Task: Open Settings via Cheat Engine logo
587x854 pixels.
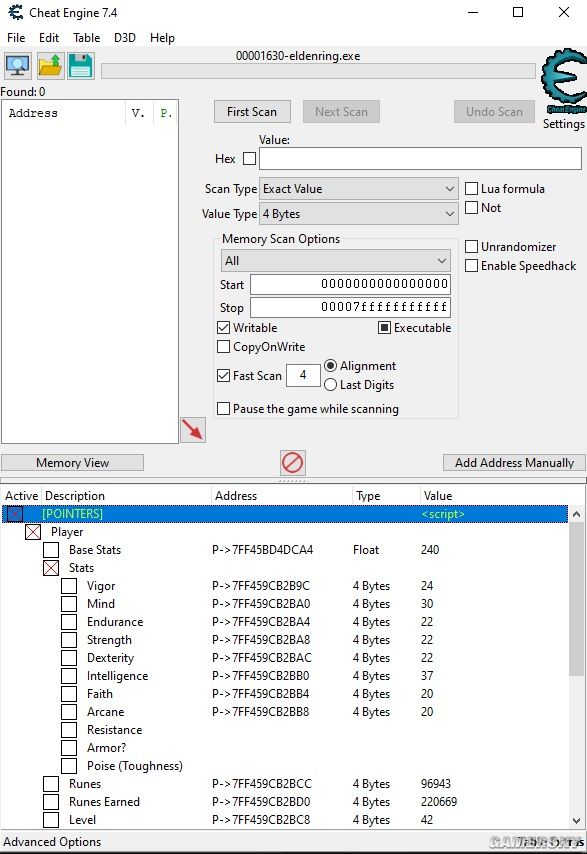Action: coord(564,89)
